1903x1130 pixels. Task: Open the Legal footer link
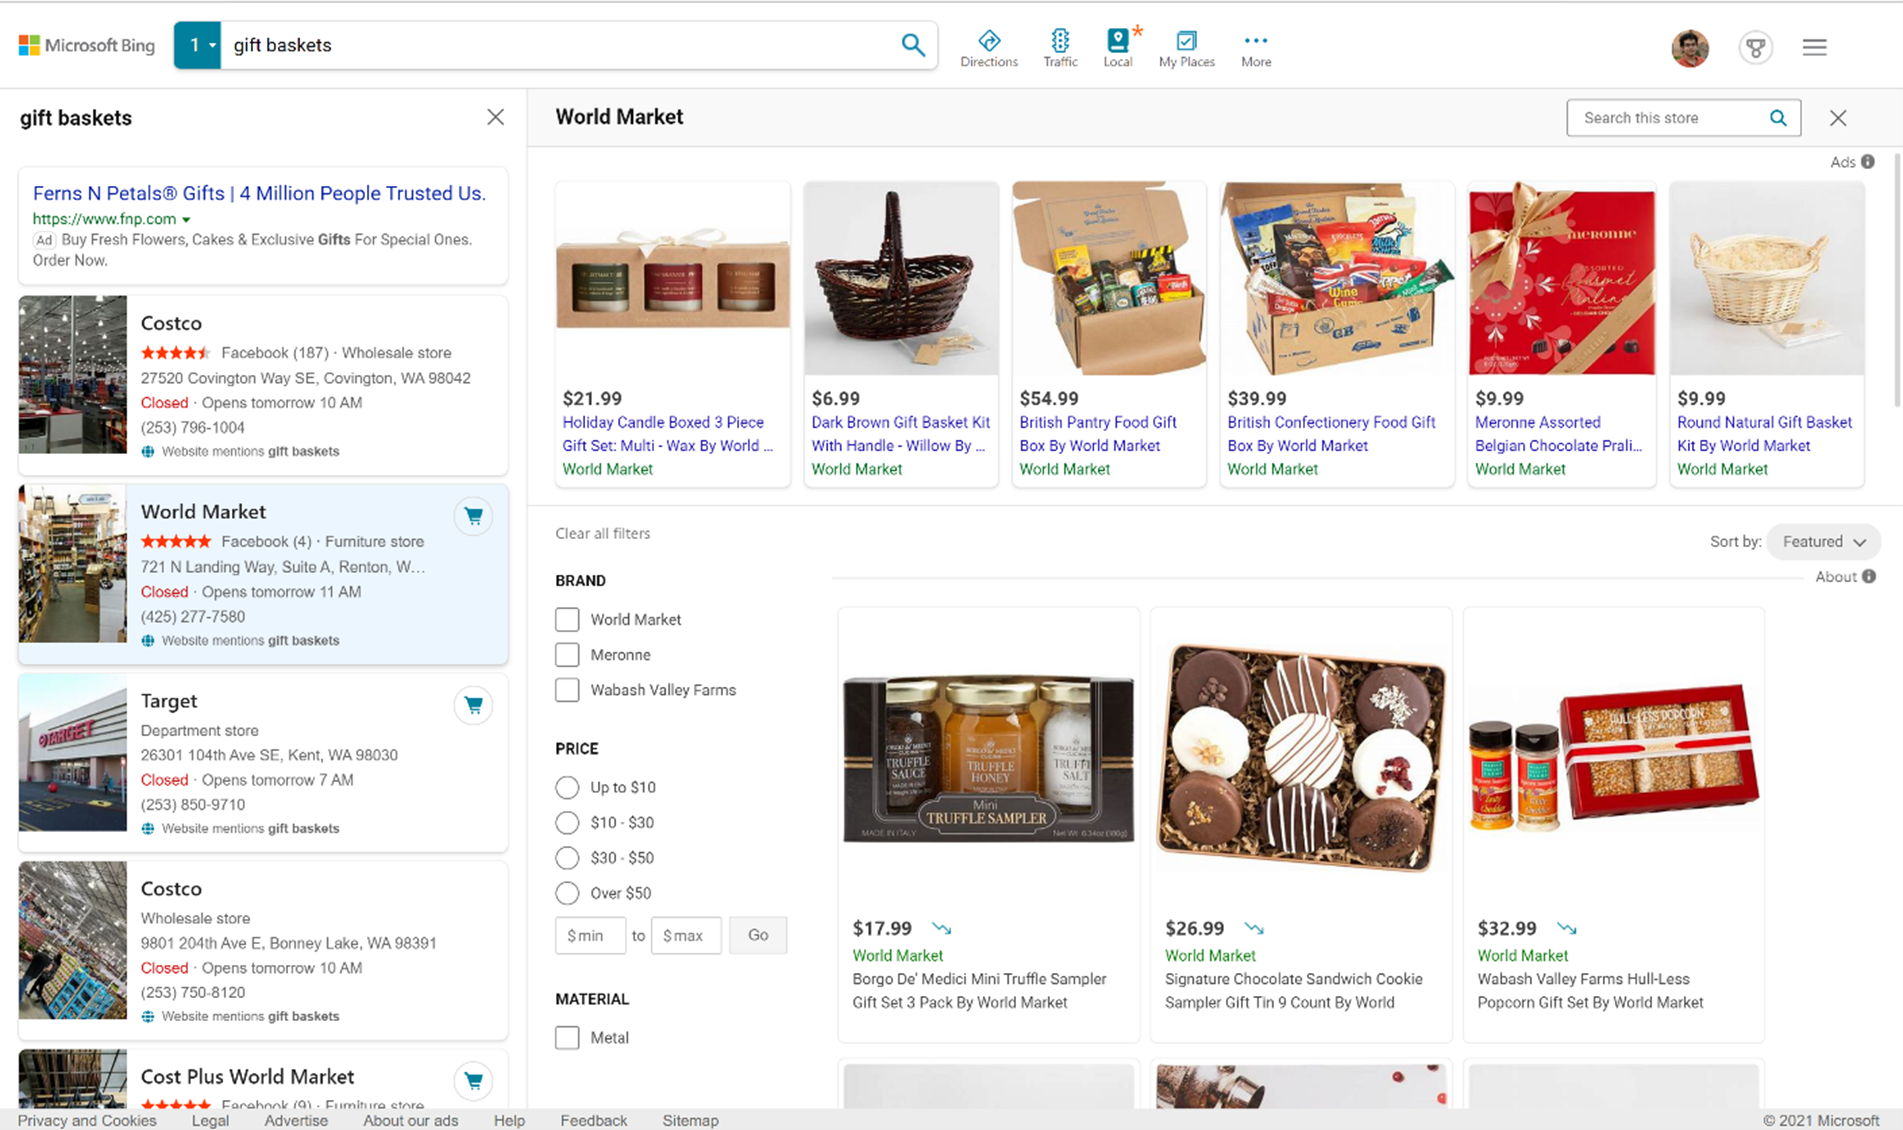click(x=210, y=1121)
